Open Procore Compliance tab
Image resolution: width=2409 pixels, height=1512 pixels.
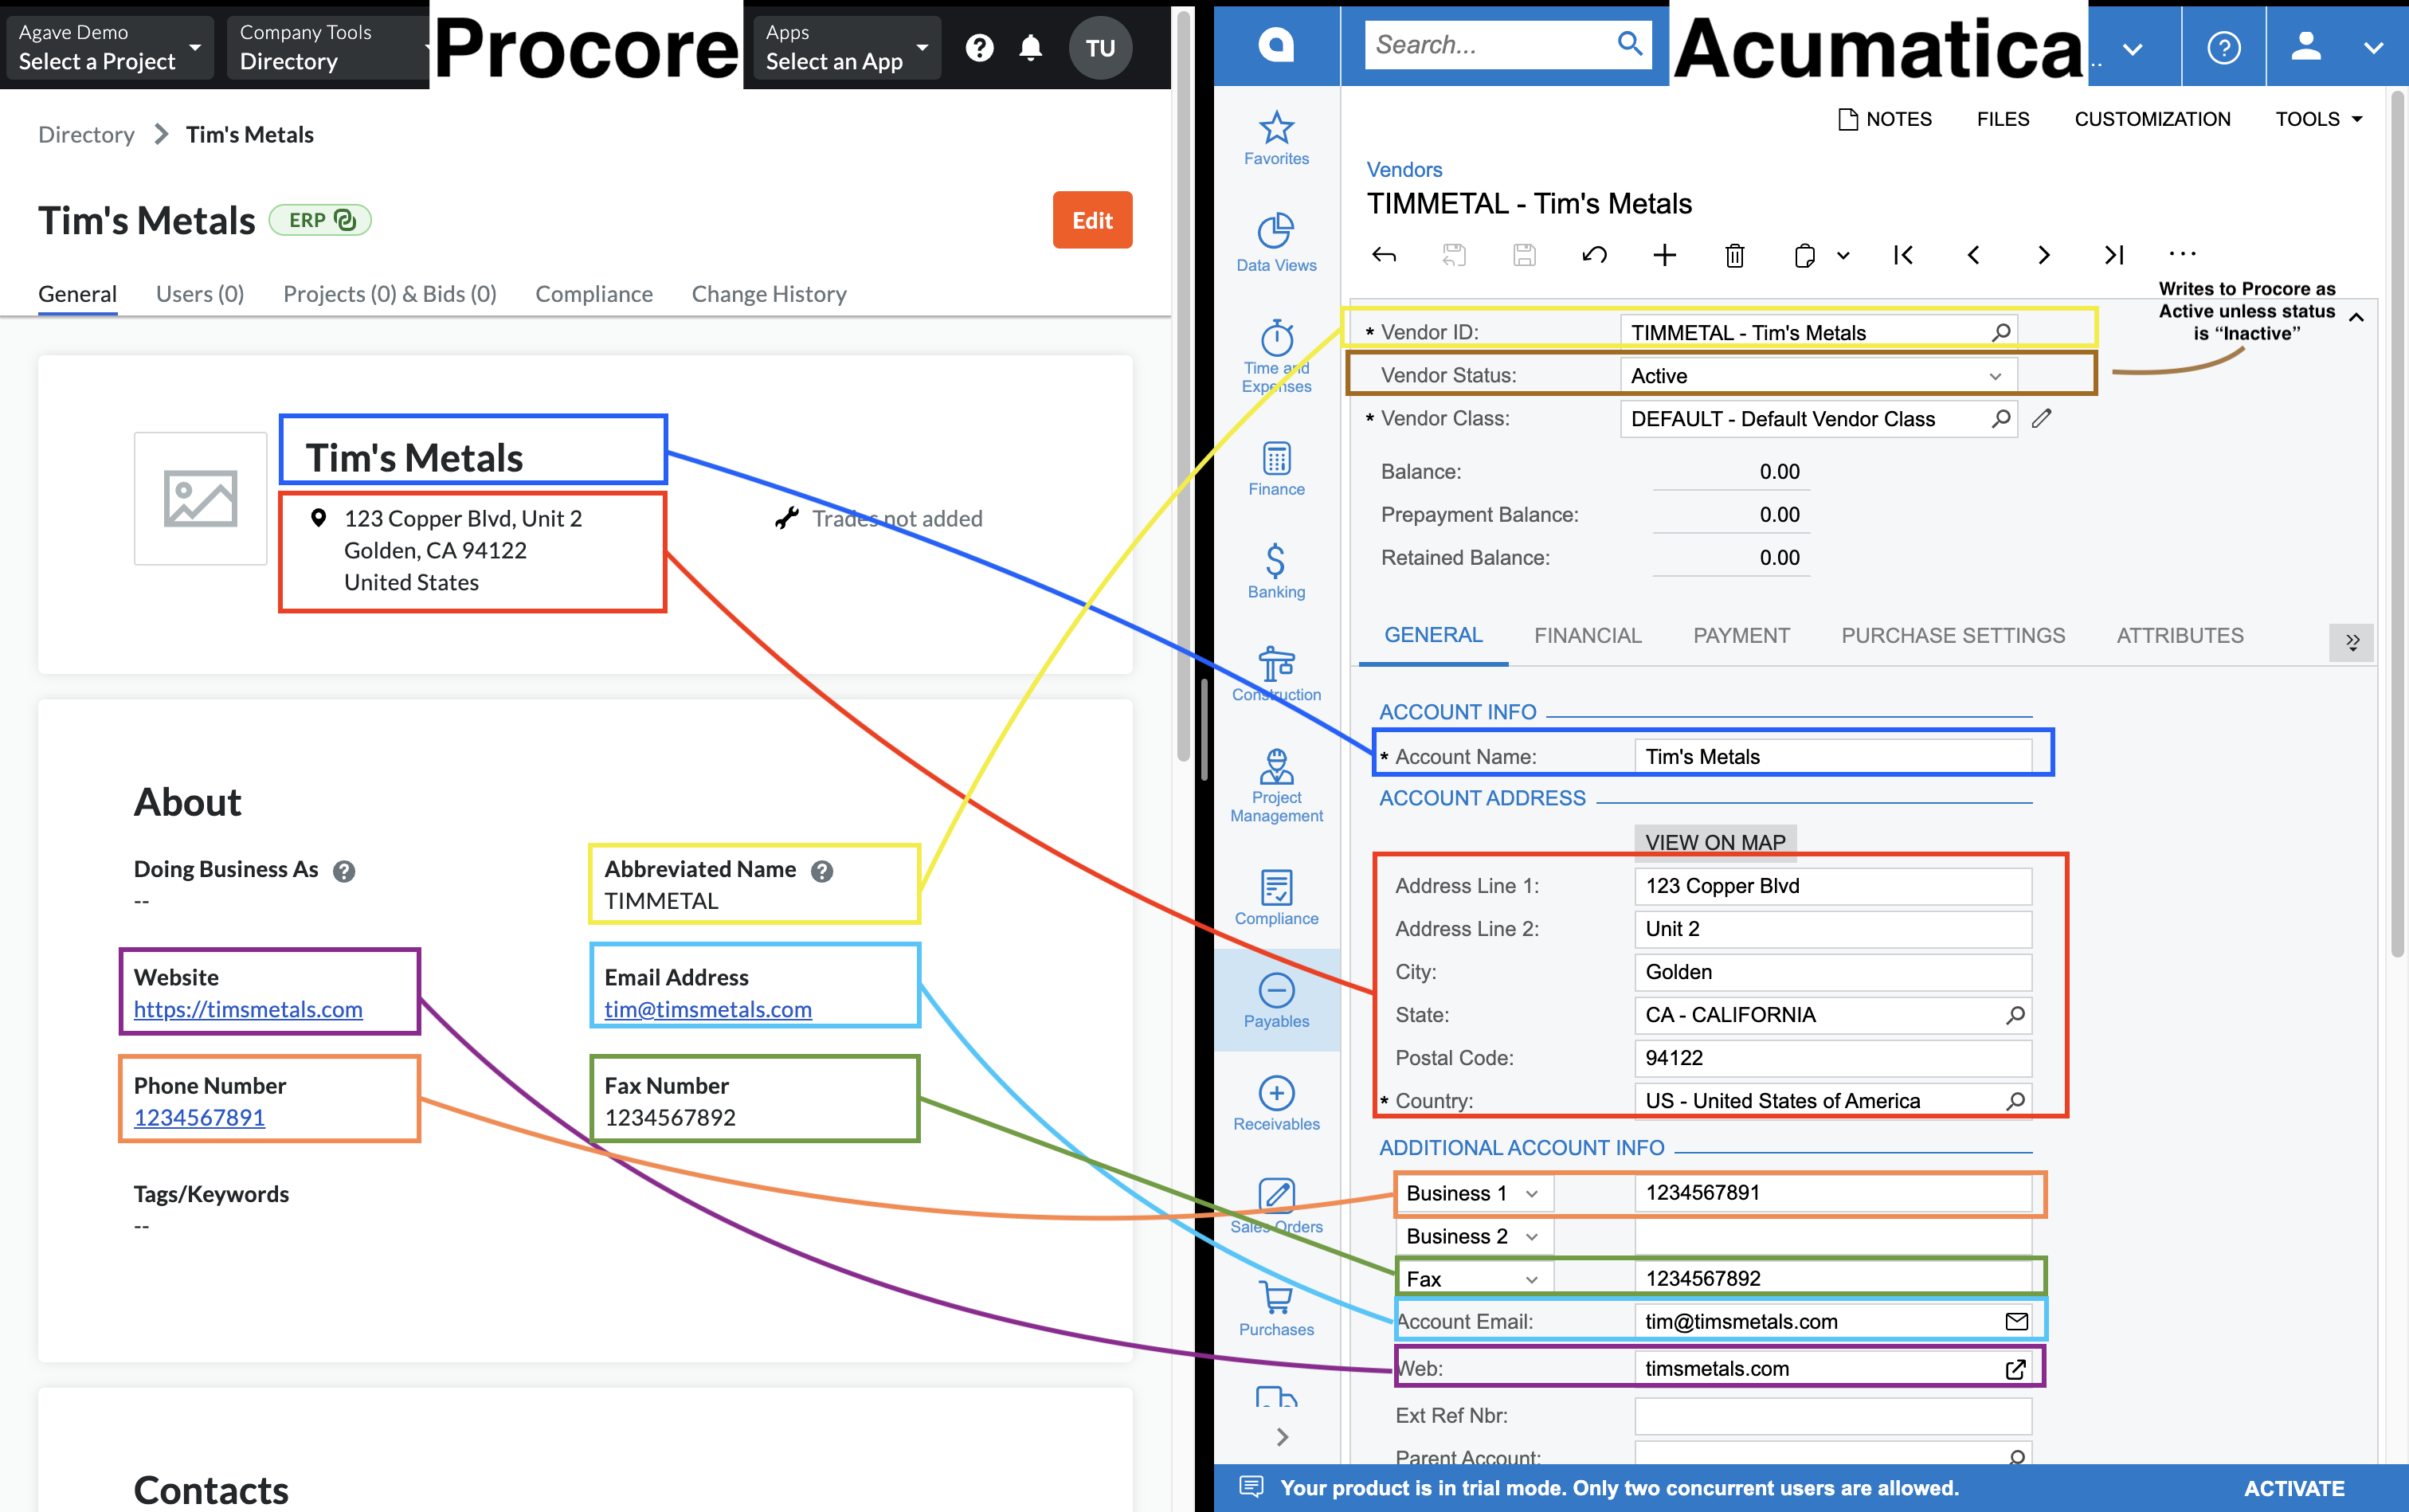click(x=593, y=294)
